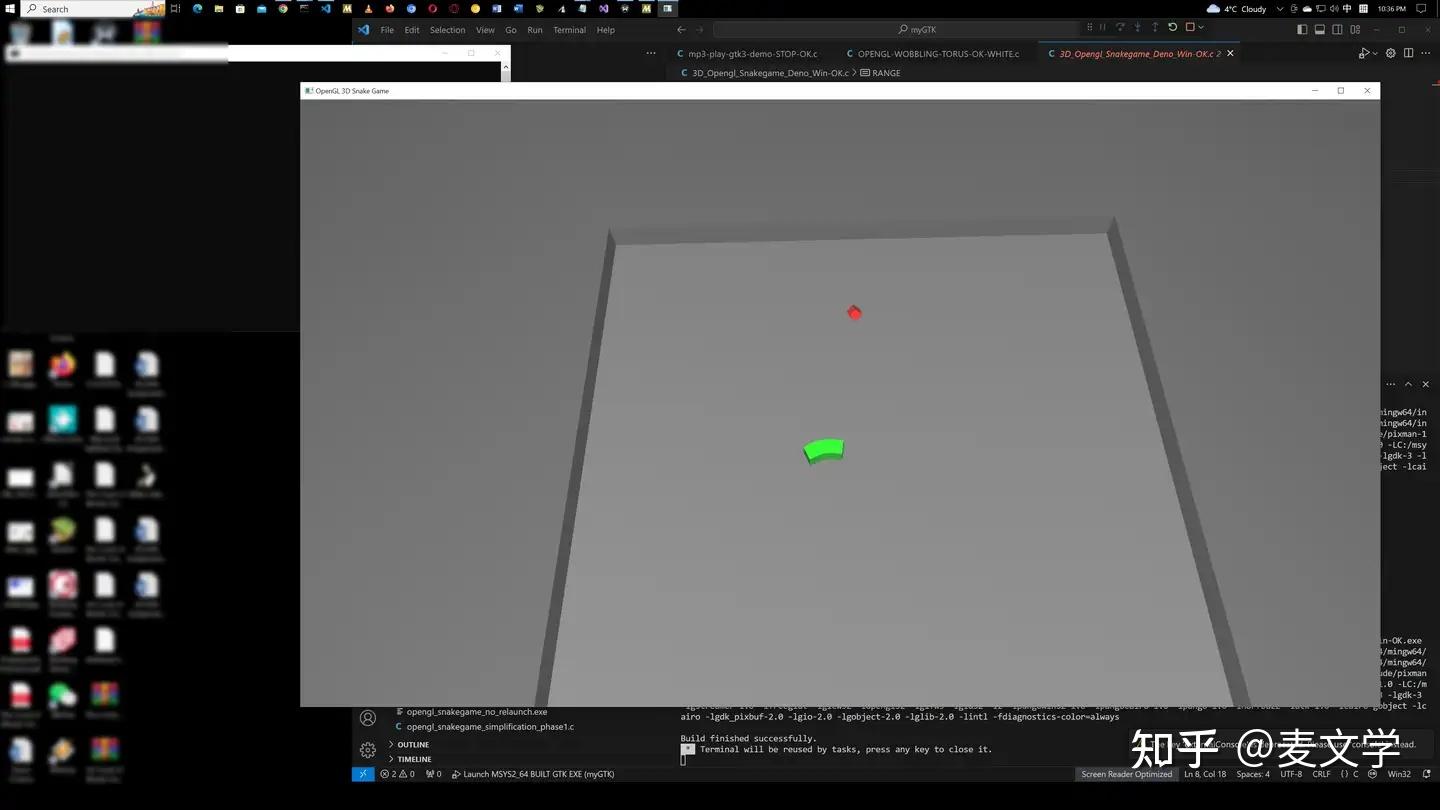Click the remote window indicator in status bar
1440x810 pixels.
point(362,774)
